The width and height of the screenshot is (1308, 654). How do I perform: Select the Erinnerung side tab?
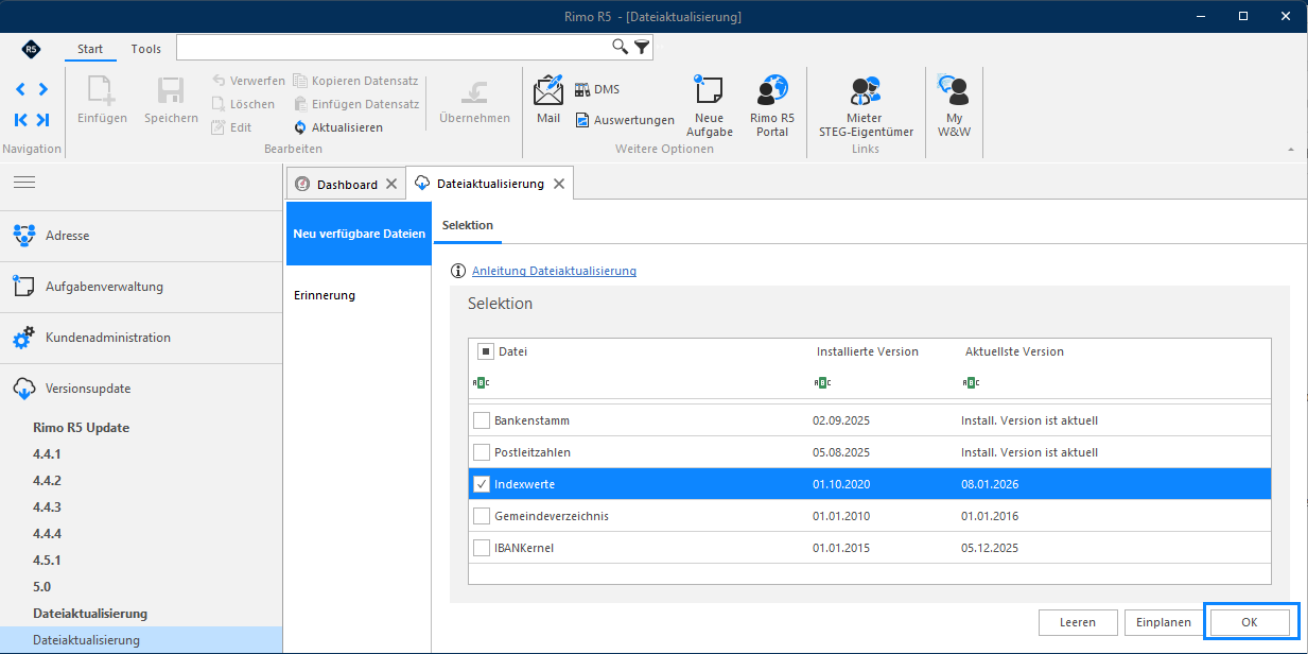point(358,296)
